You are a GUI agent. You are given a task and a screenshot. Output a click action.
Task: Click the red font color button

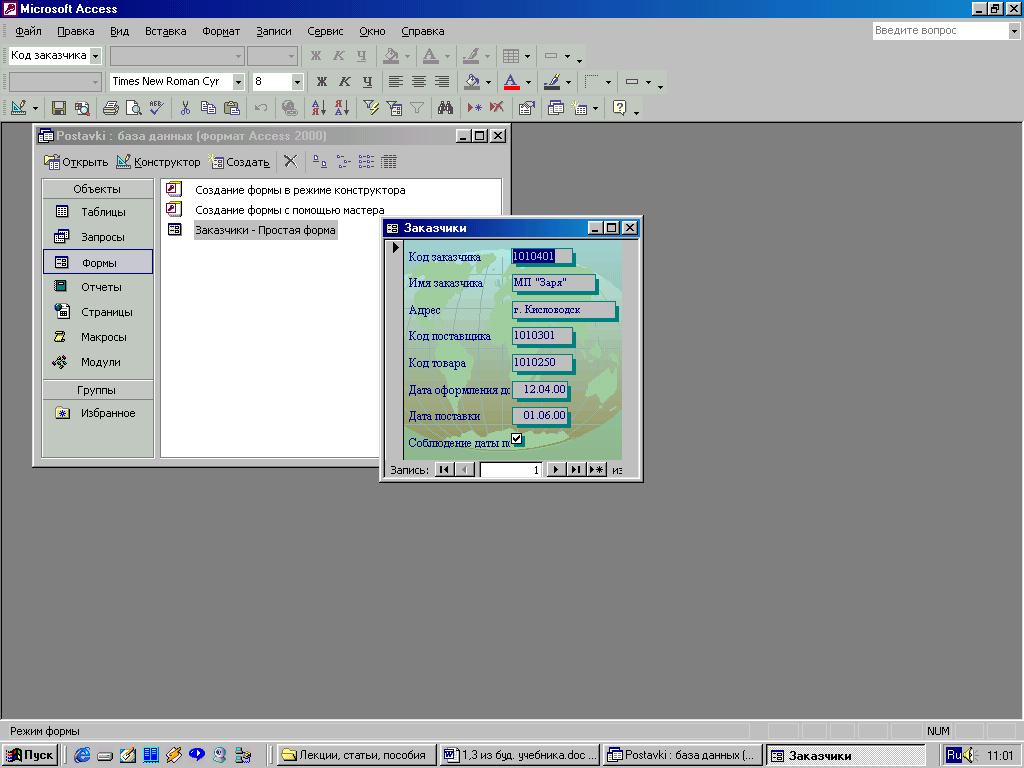click(x=511, y=82)
